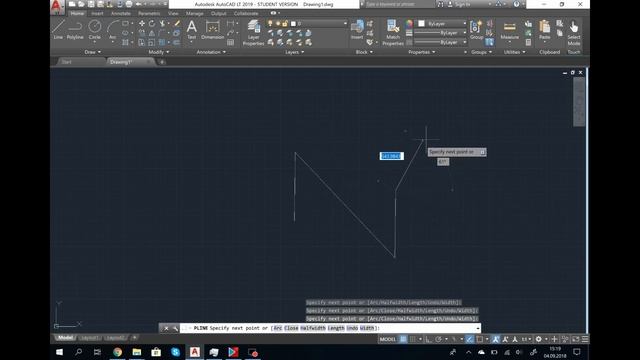The width and height of the screenshot is (640, 360).
Task: Expand the Draw panel
Action: point(93,52)
